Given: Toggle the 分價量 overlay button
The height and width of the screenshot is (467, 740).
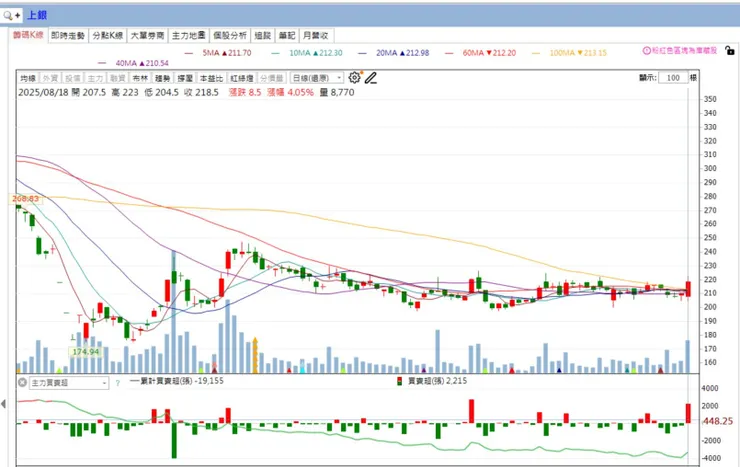Looking at the screenshot, I should [272, 78].
